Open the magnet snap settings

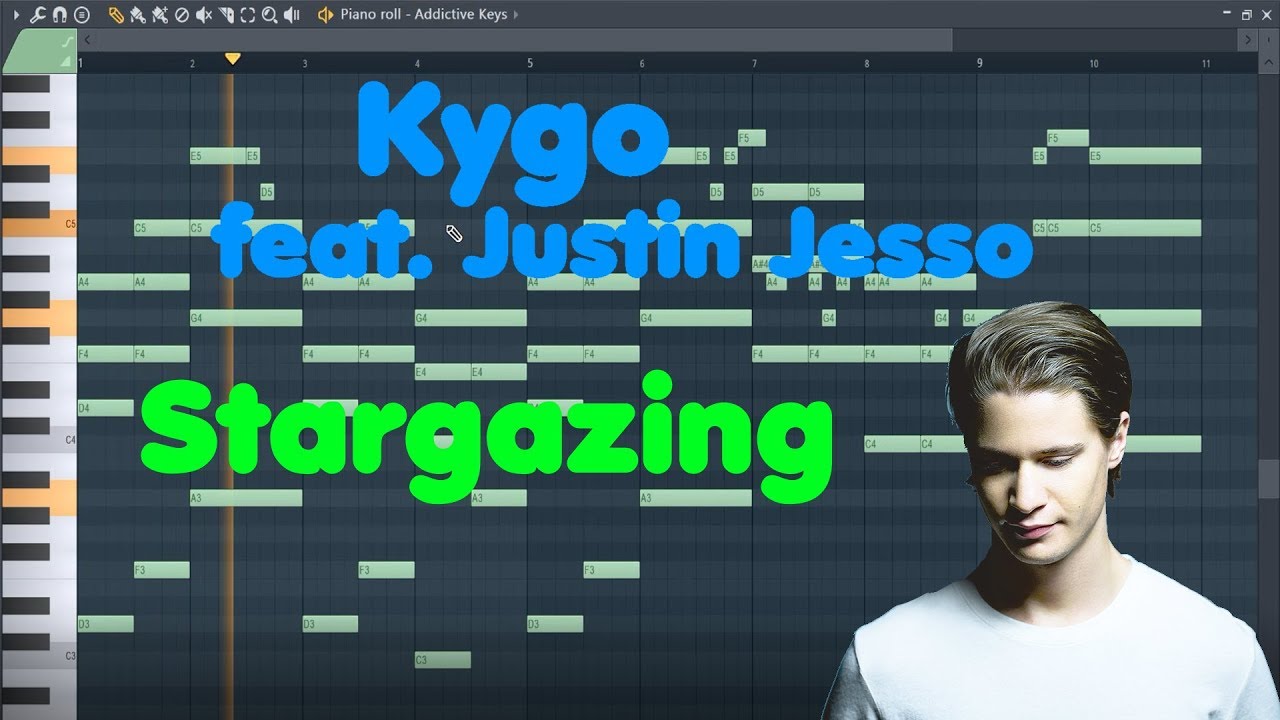60,15
